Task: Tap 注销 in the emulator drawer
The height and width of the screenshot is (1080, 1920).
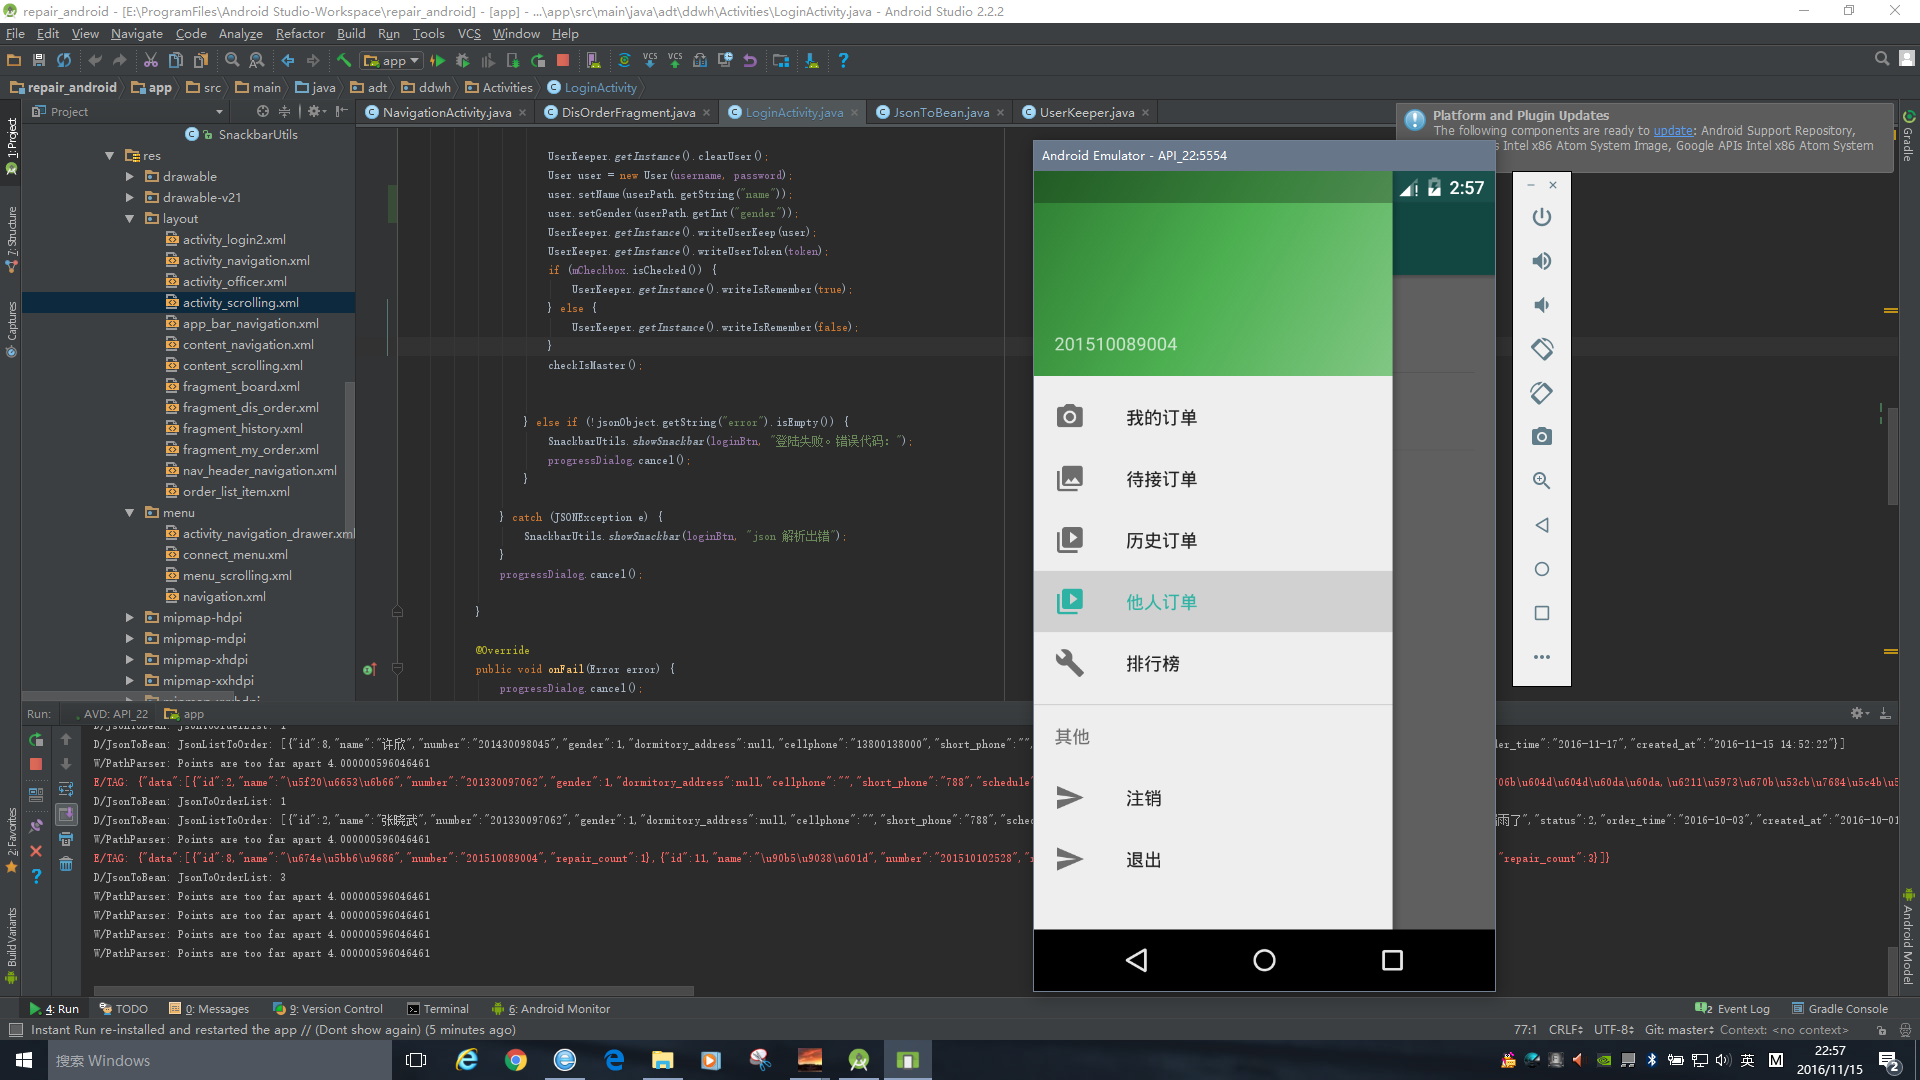Action: 1212,798
